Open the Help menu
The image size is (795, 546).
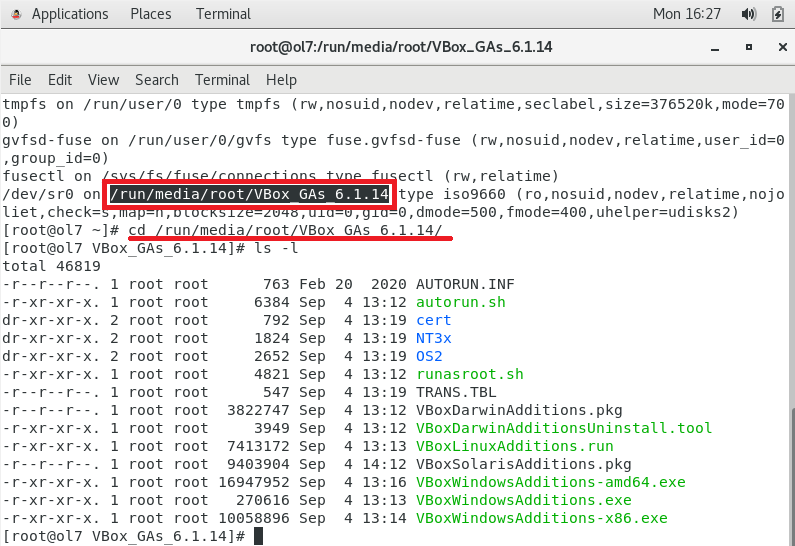(x=281, y=80)
